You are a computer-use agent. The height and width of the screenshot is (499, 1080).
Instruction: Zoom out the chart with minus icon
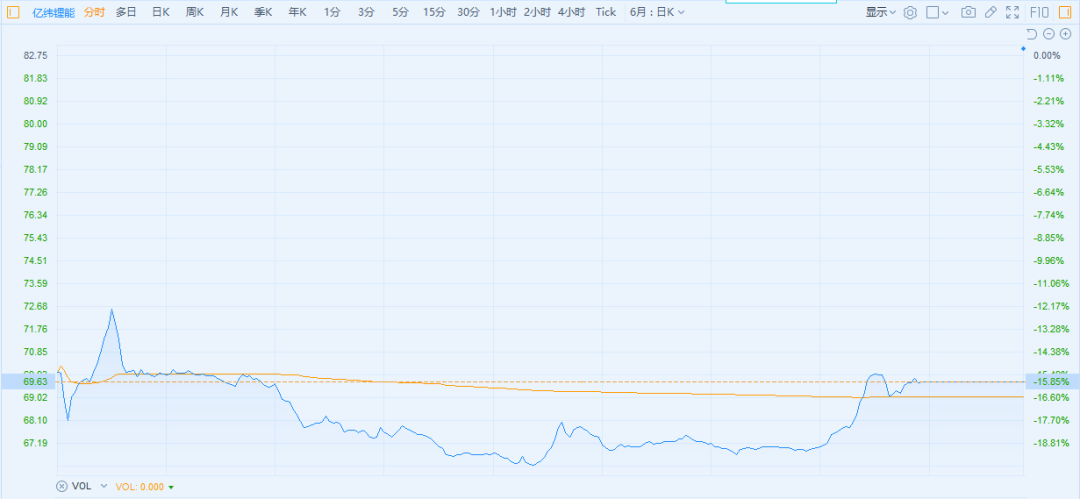[x=1048, y=34]
